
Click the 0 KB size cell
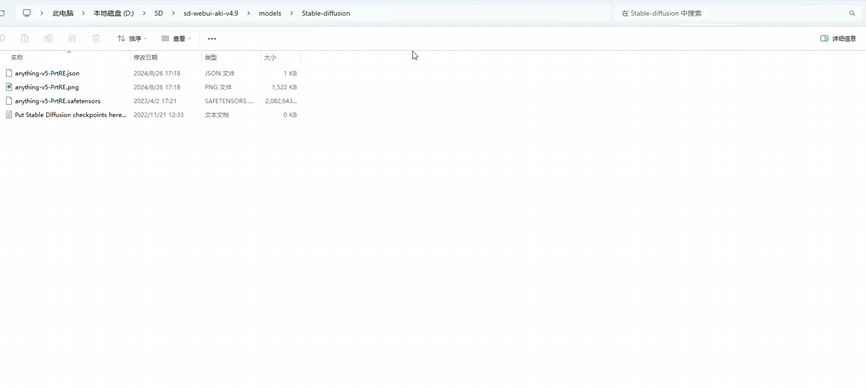[x=291, y=115]
